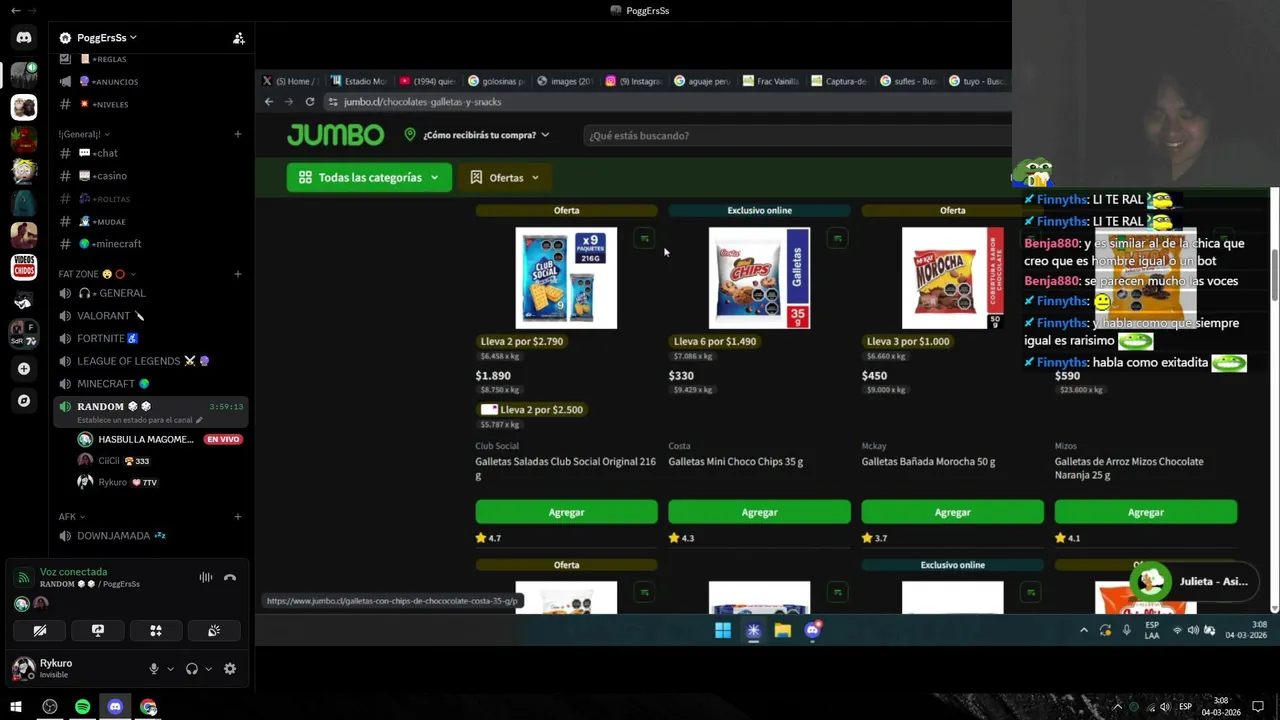The height and width of the screenshot is (720, 1280).
Task: Switch to the golosinas browser tab
Action: [x=496, y=81]
